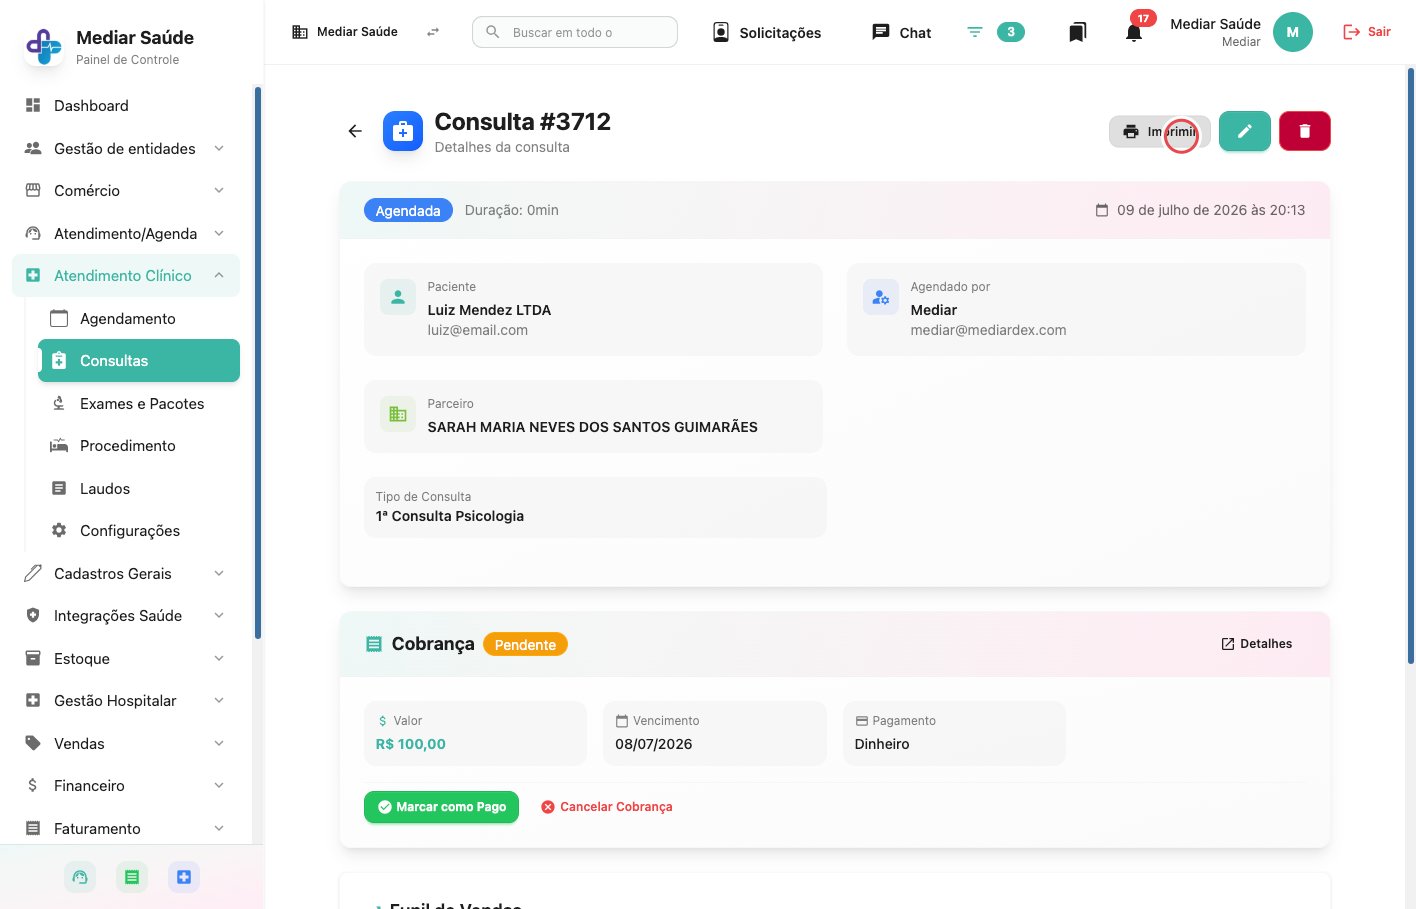Click the bookmarks icon in top bar
The height and width of the screenshot is (909, 1416).
tap(1077, 32)
